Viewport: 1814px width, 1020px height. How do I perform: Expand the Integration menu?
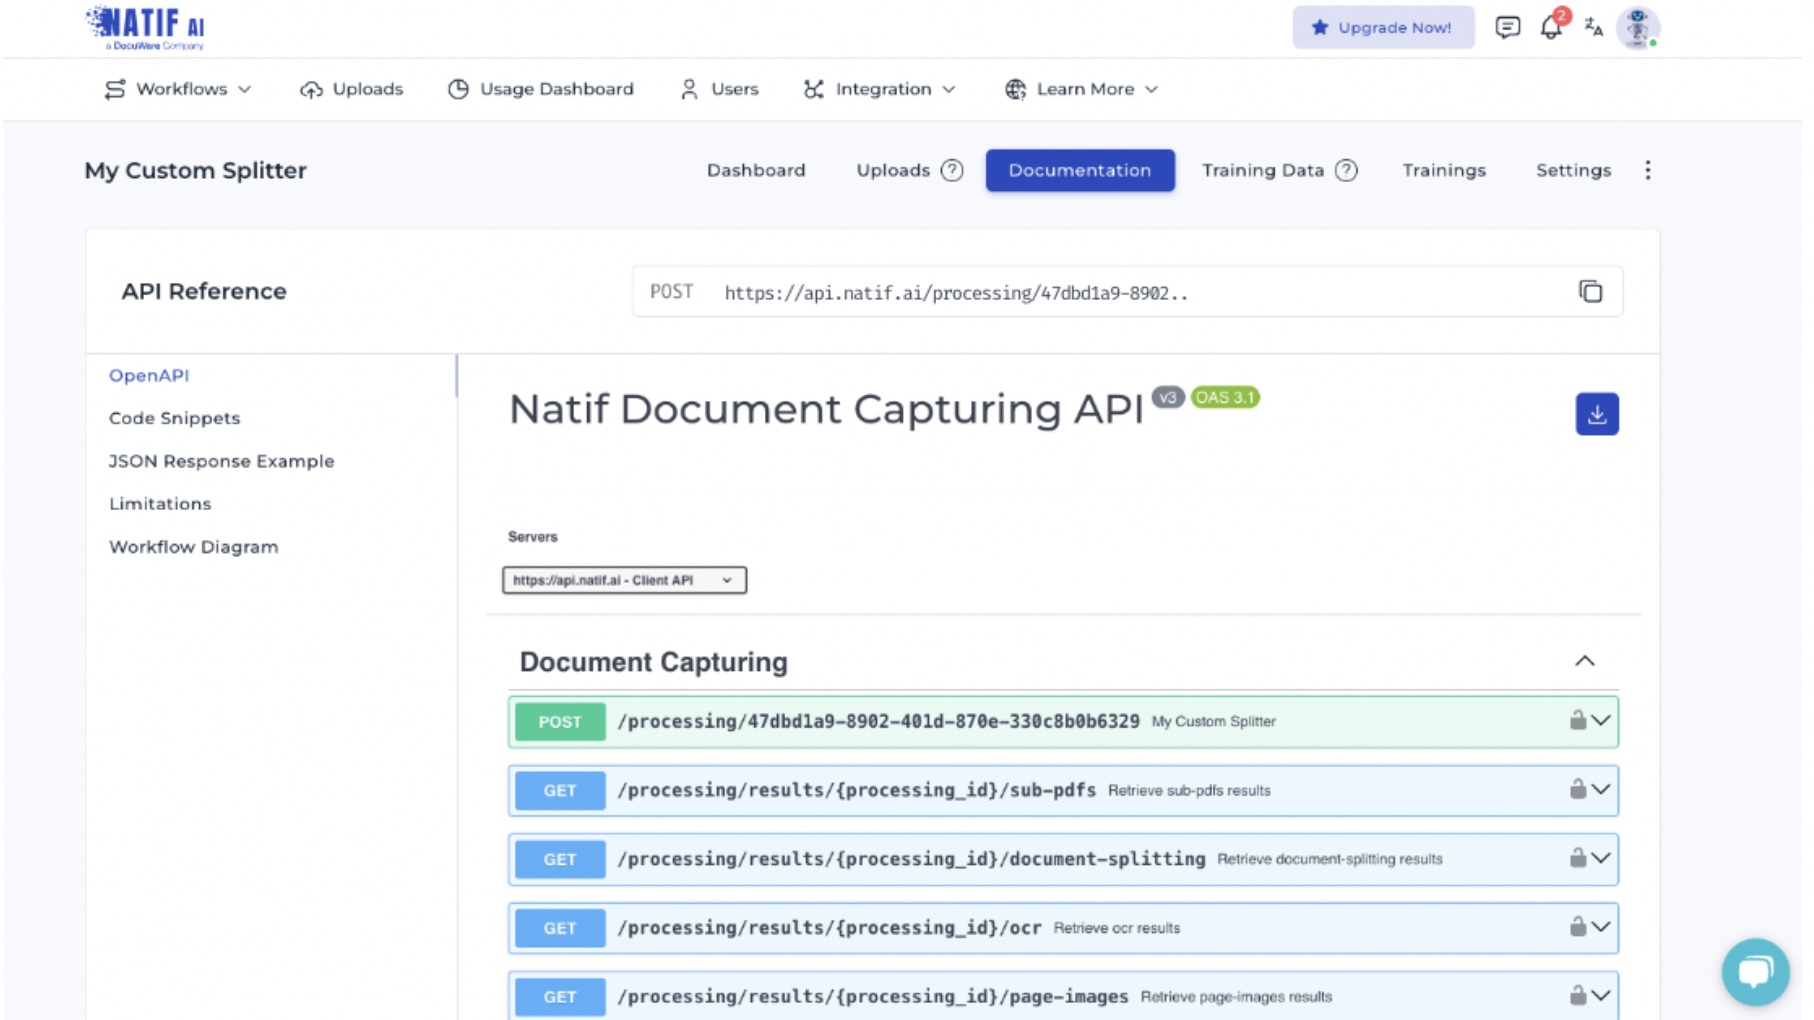coord(880,89)
